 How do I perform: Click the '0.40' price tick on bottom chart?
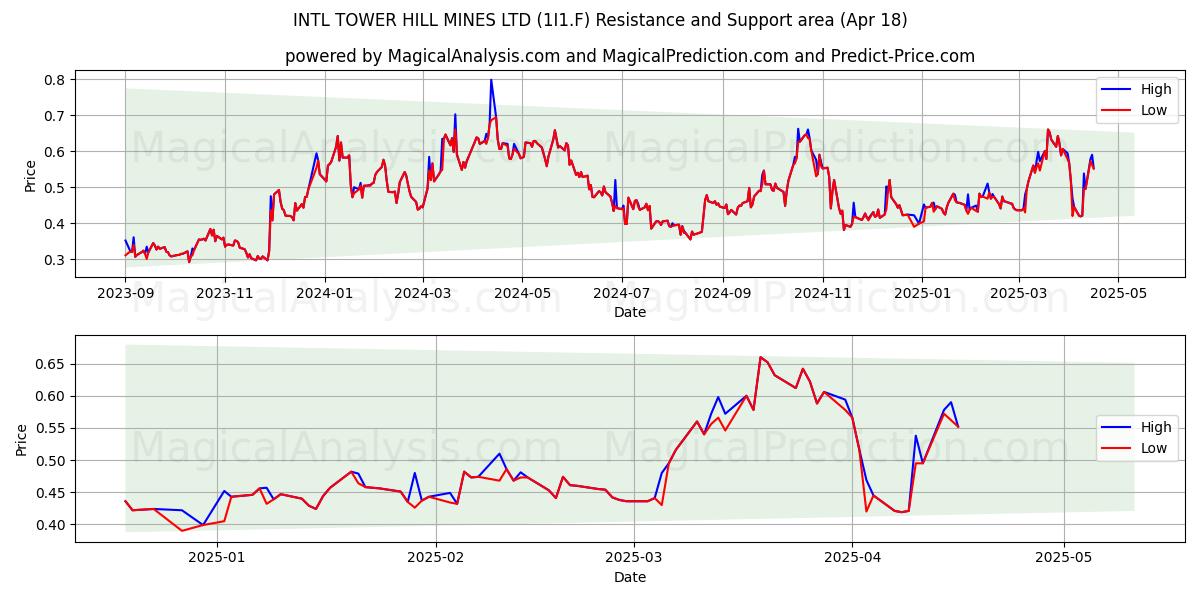52,525
